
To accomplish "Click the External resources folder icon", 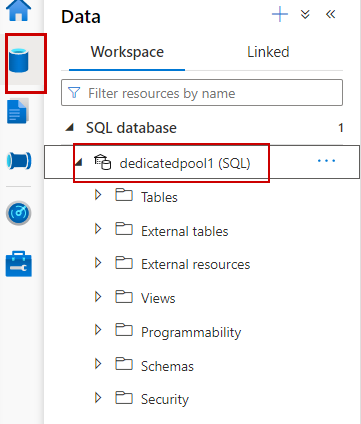I will (124, 263).
